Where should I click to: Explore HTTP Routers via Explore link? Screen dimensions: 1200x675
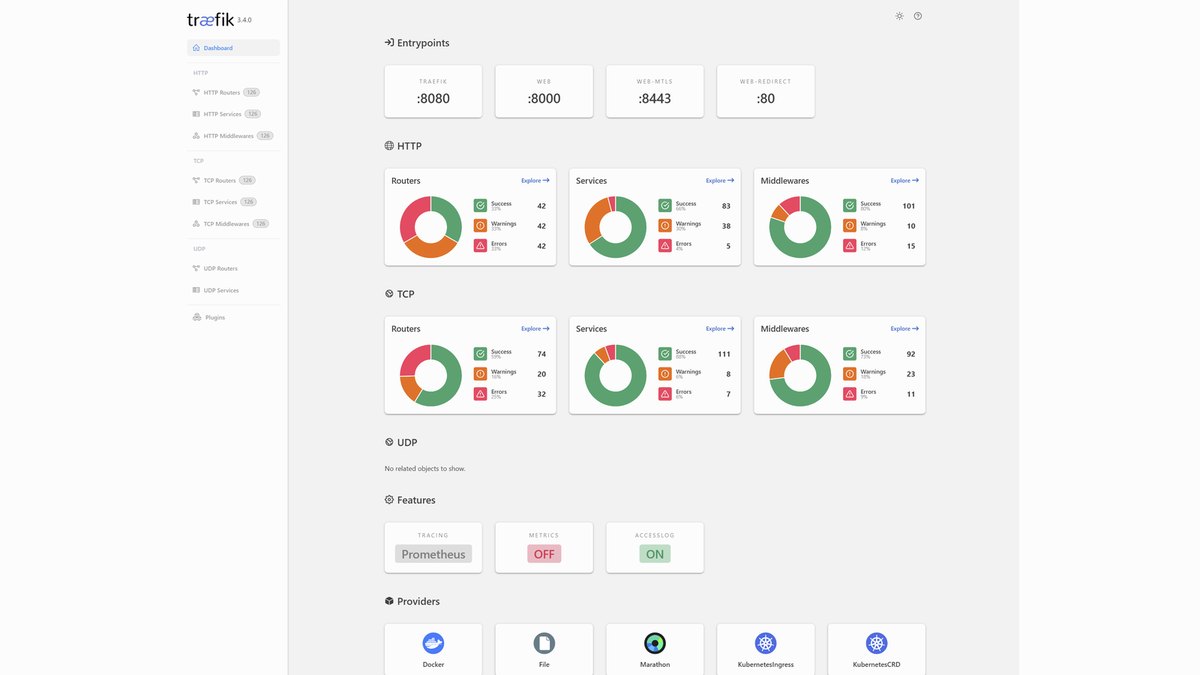coord(535,181)
